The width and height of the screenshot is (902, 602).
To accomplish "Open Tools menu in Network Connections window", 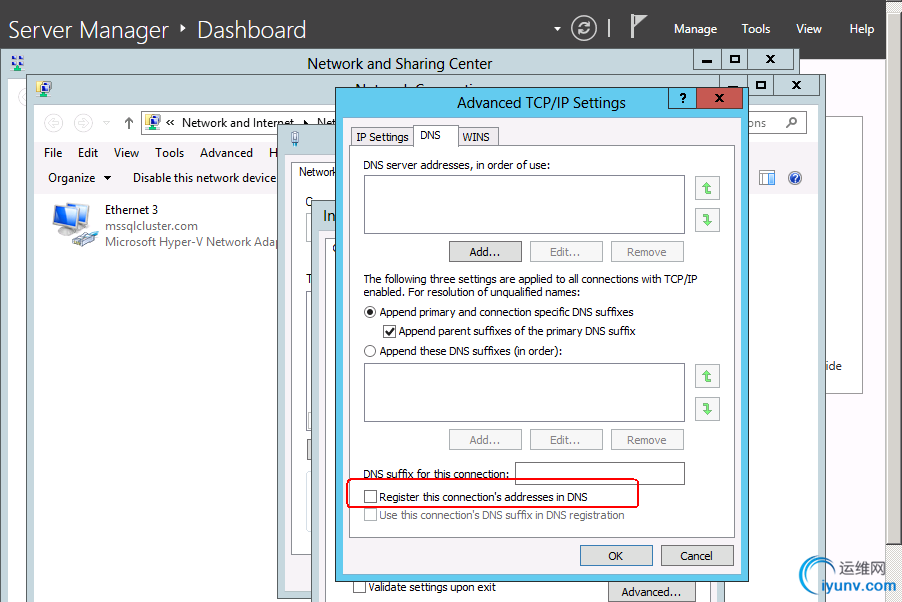I will (x=169, y=153).
